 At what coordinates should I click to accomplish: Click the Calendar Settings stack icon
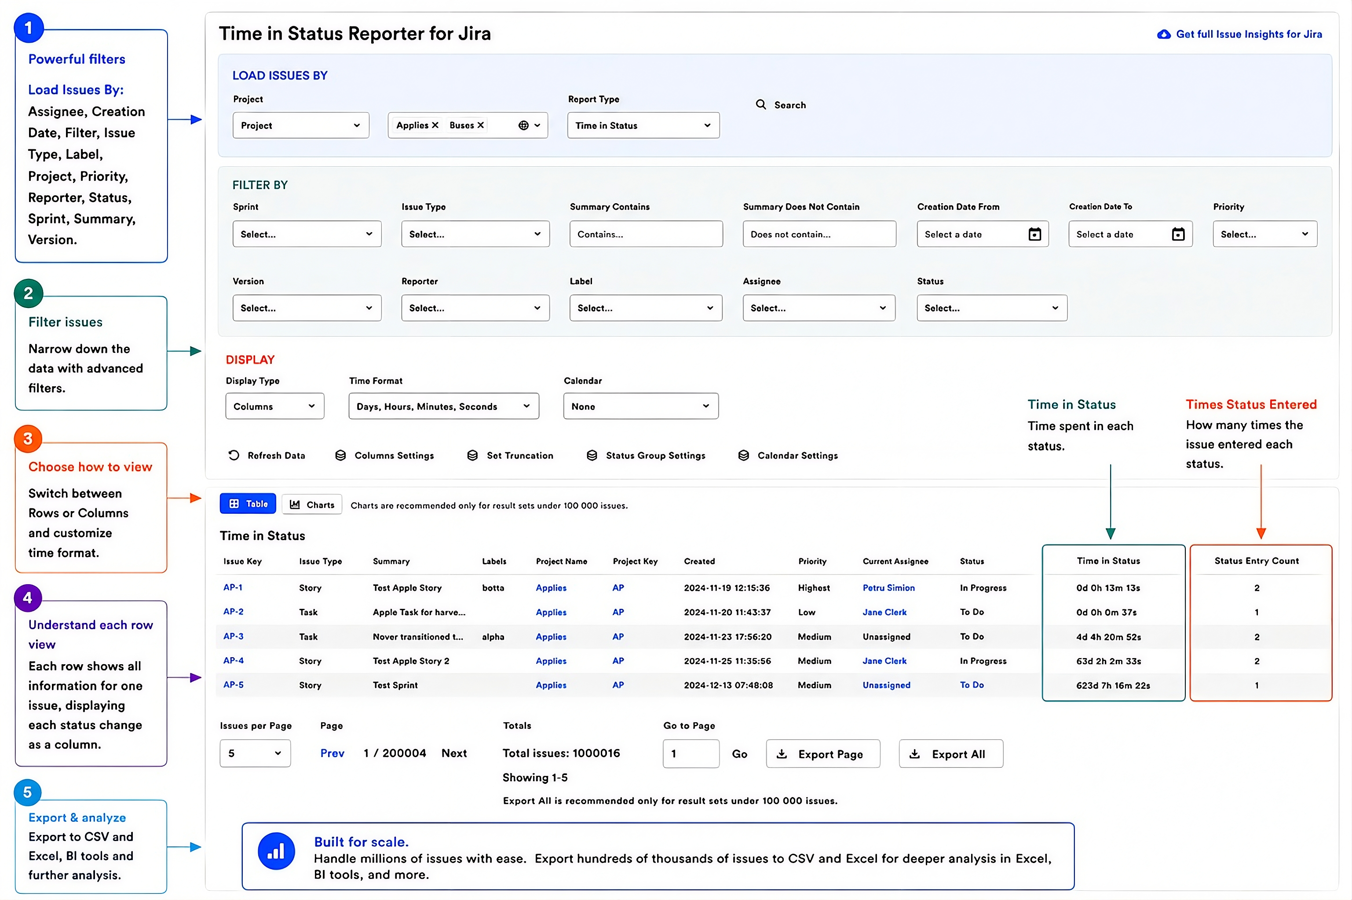tap(744, 455)
